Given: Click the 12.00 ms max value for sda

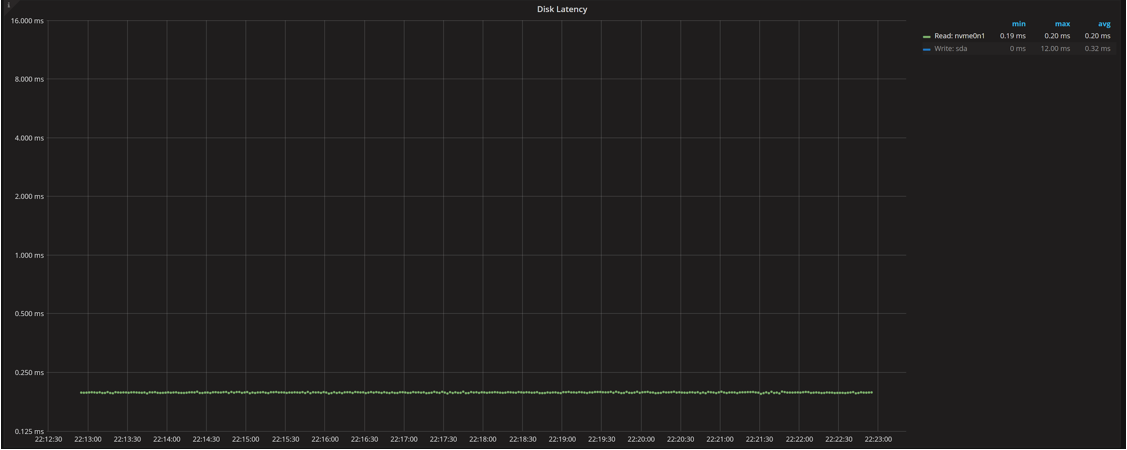Looking at the screenshot, I should tap(1055, 49).
